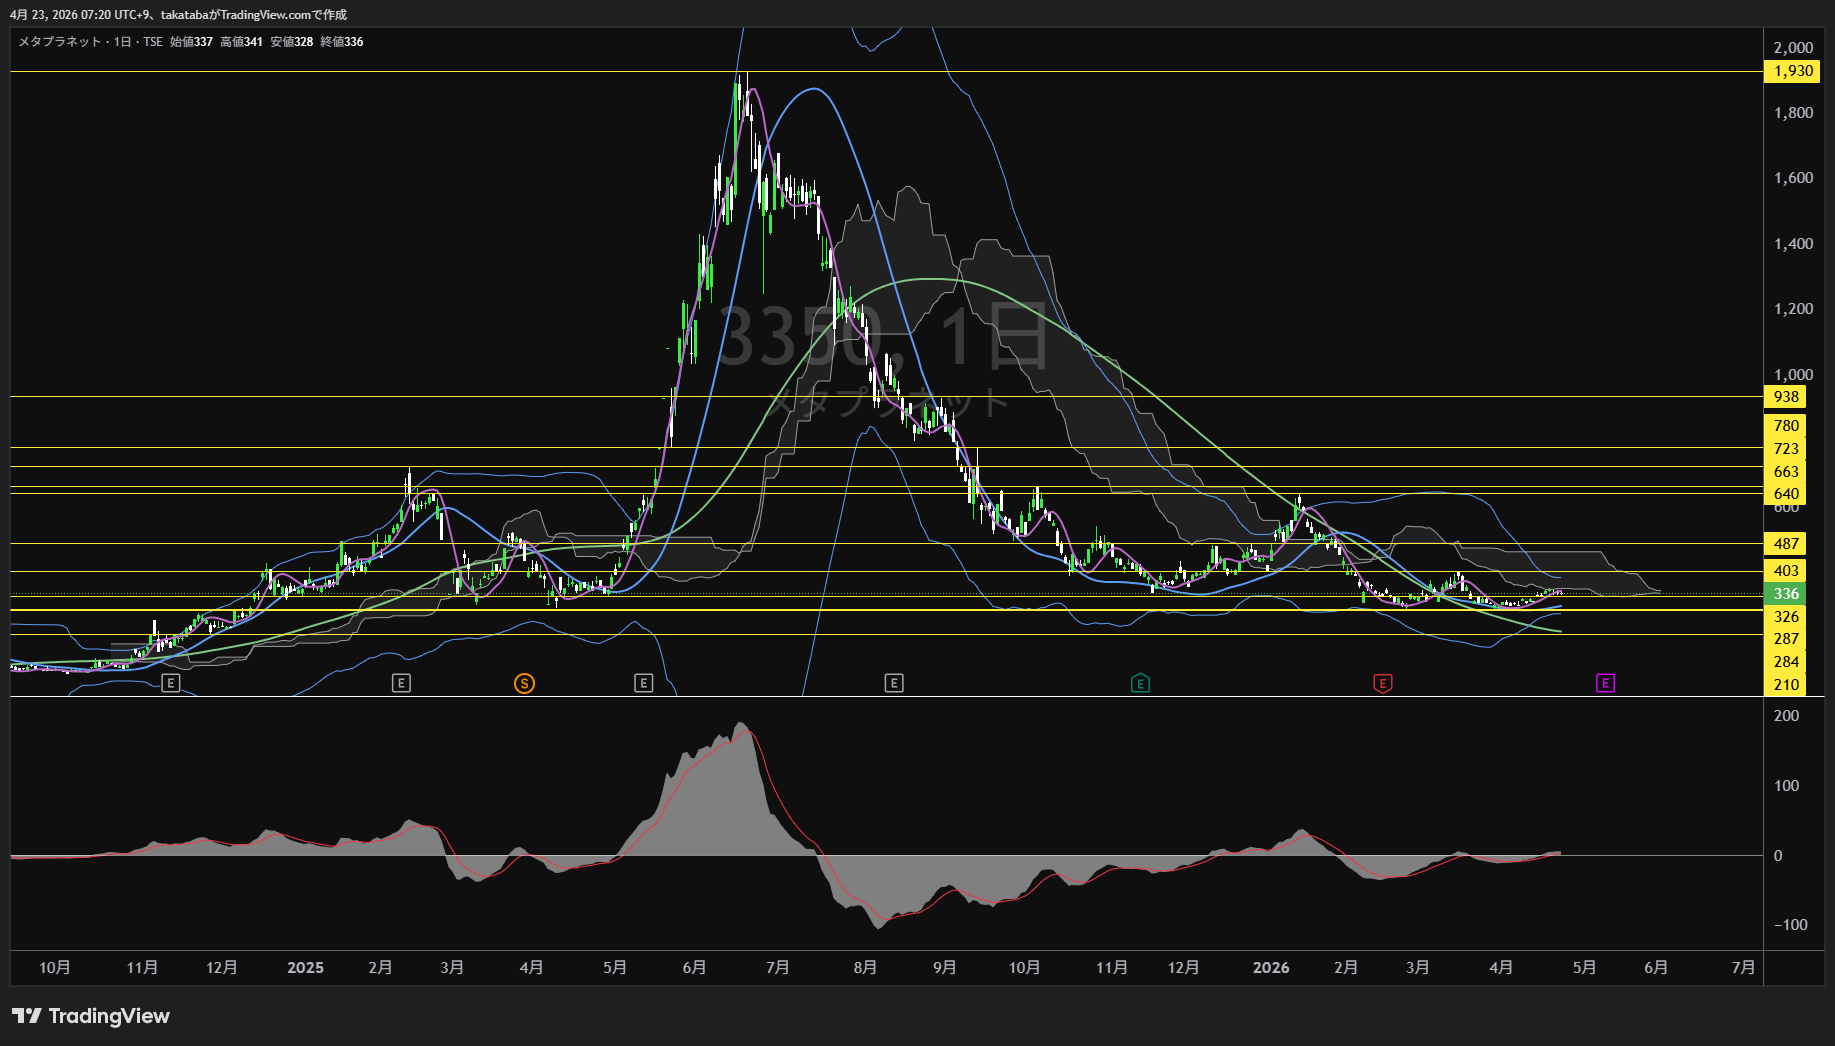Click the 終値336 close value in header
Image resolution: width=1835 pixels, height=1046 pixels.
342,42
